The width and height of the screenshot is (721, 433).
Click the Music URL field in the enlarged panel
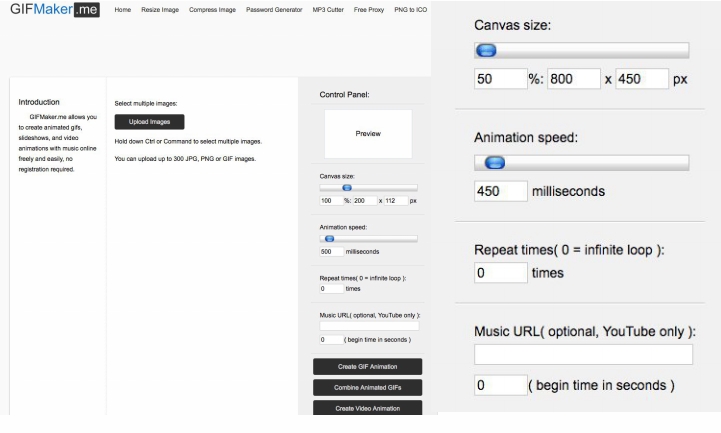(583, 354)
